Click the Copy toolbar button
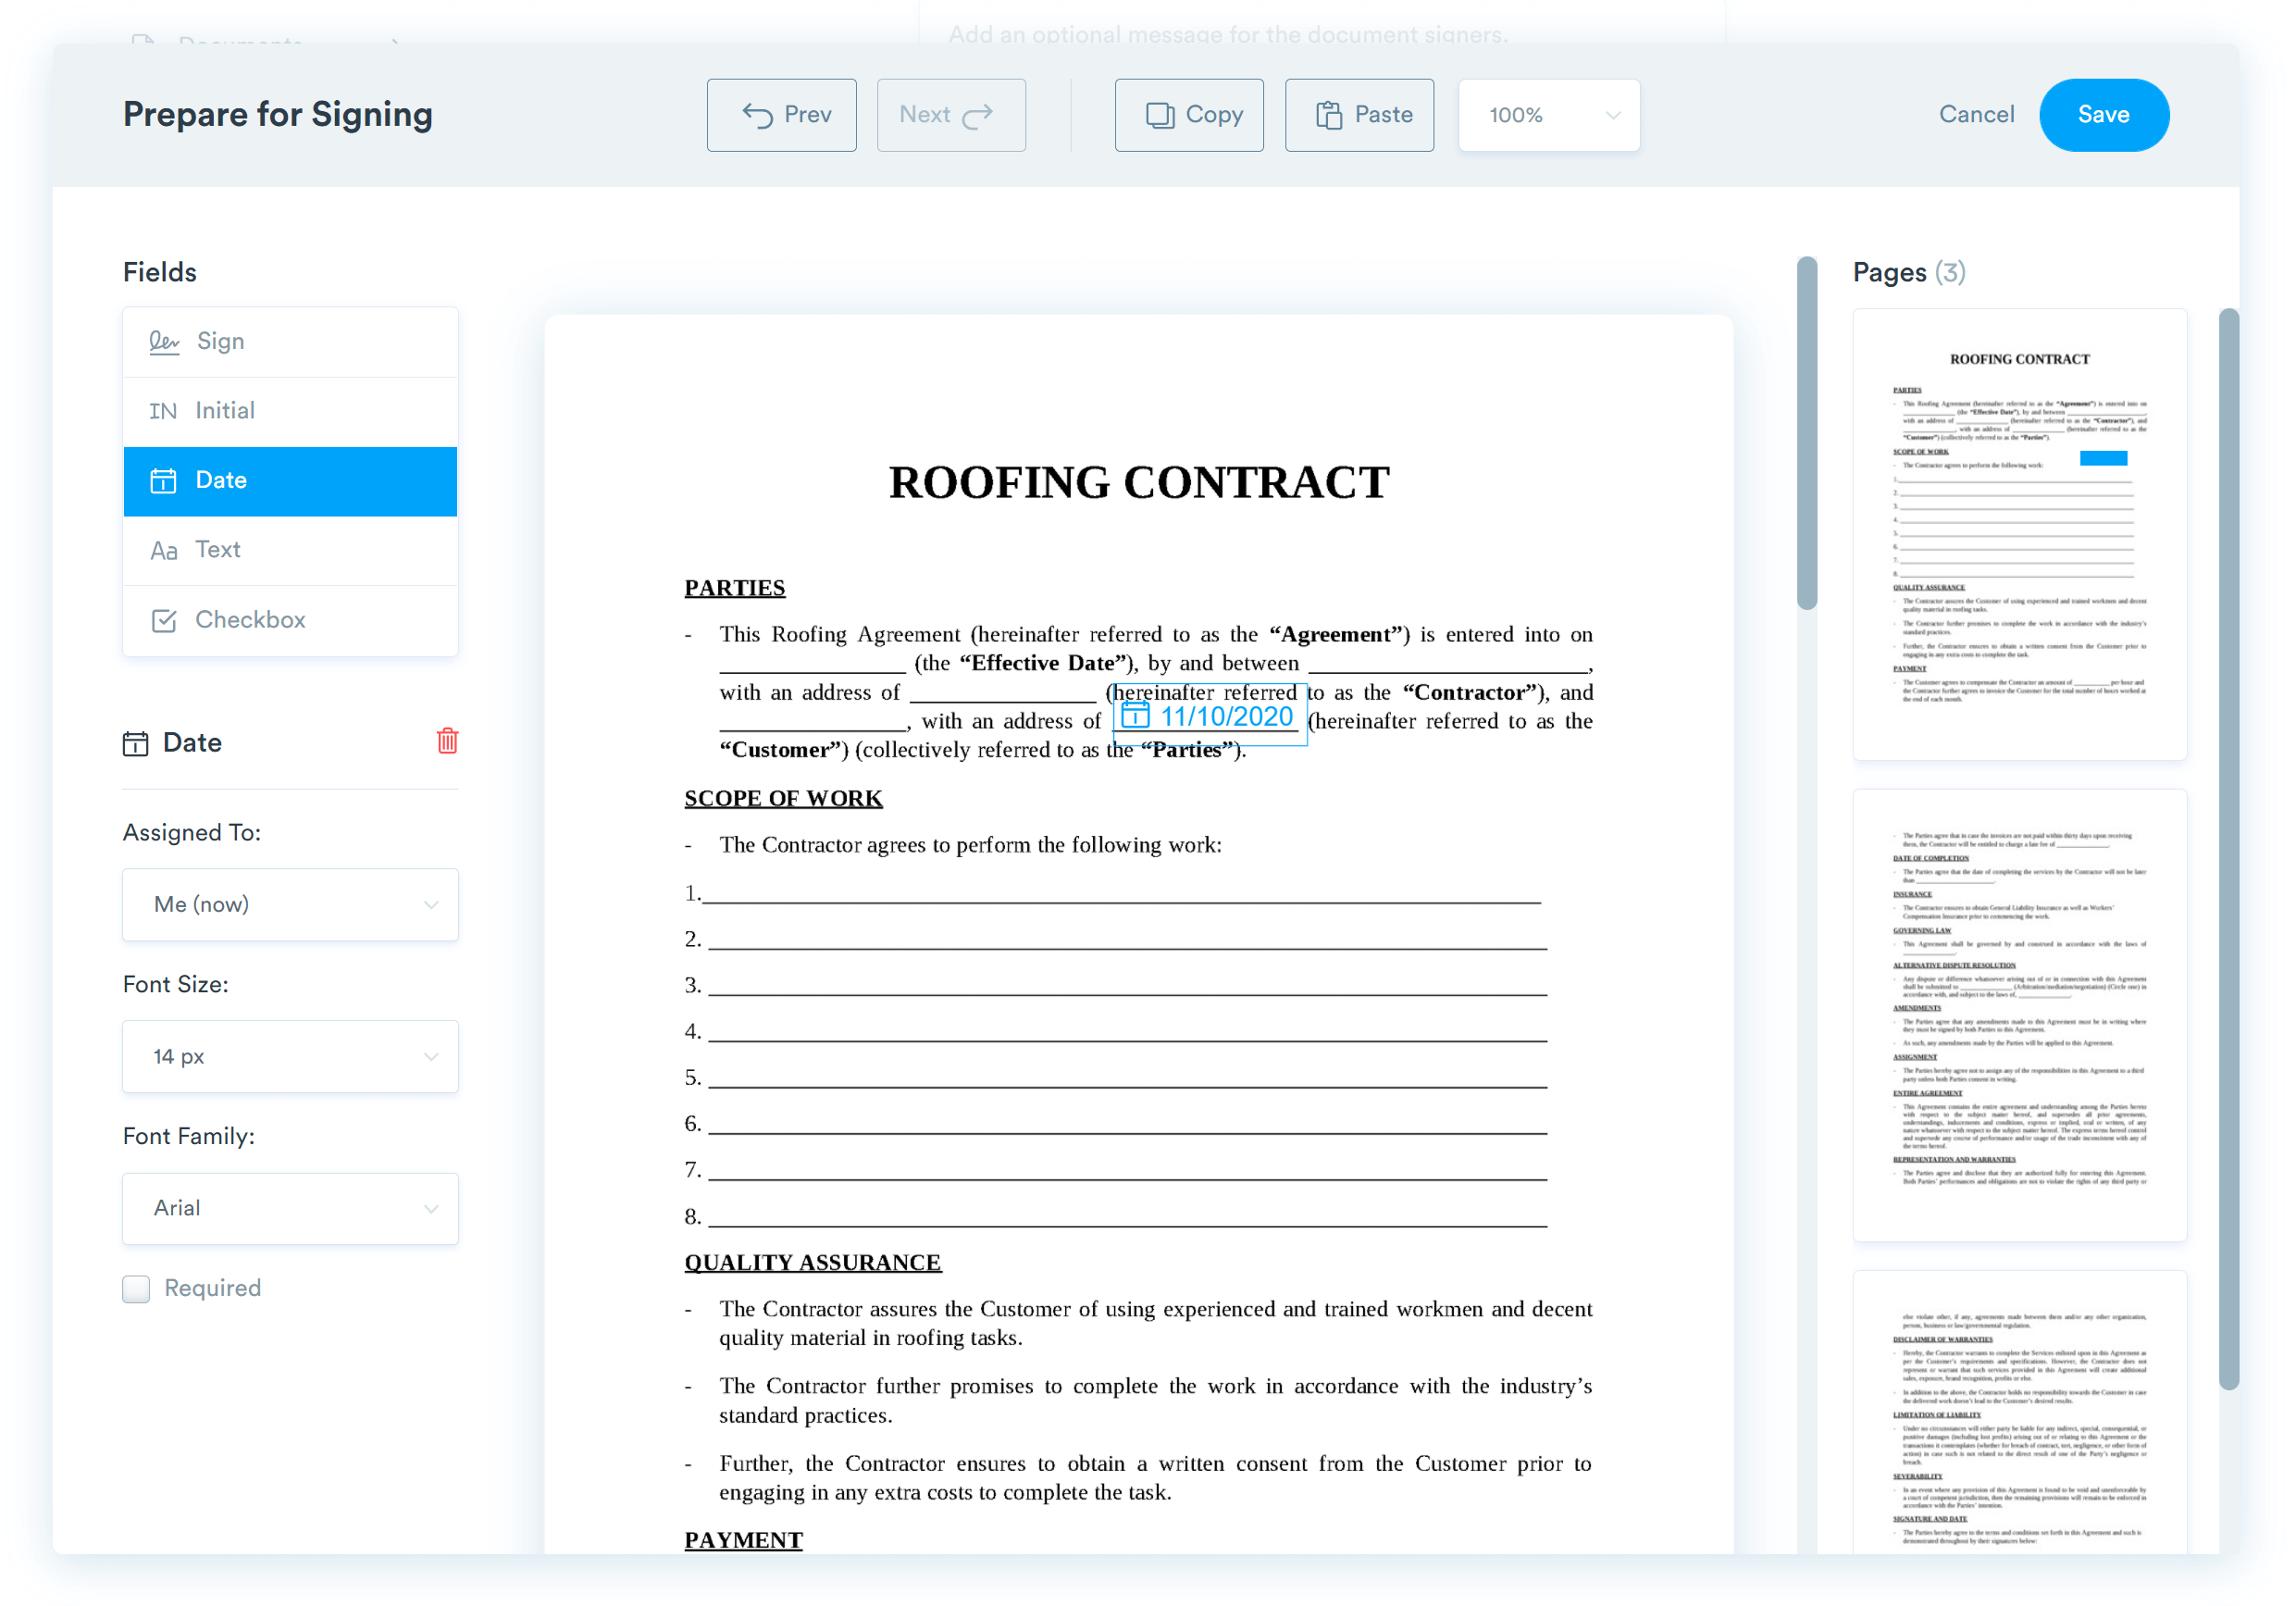 click(x=1189, y=115)
